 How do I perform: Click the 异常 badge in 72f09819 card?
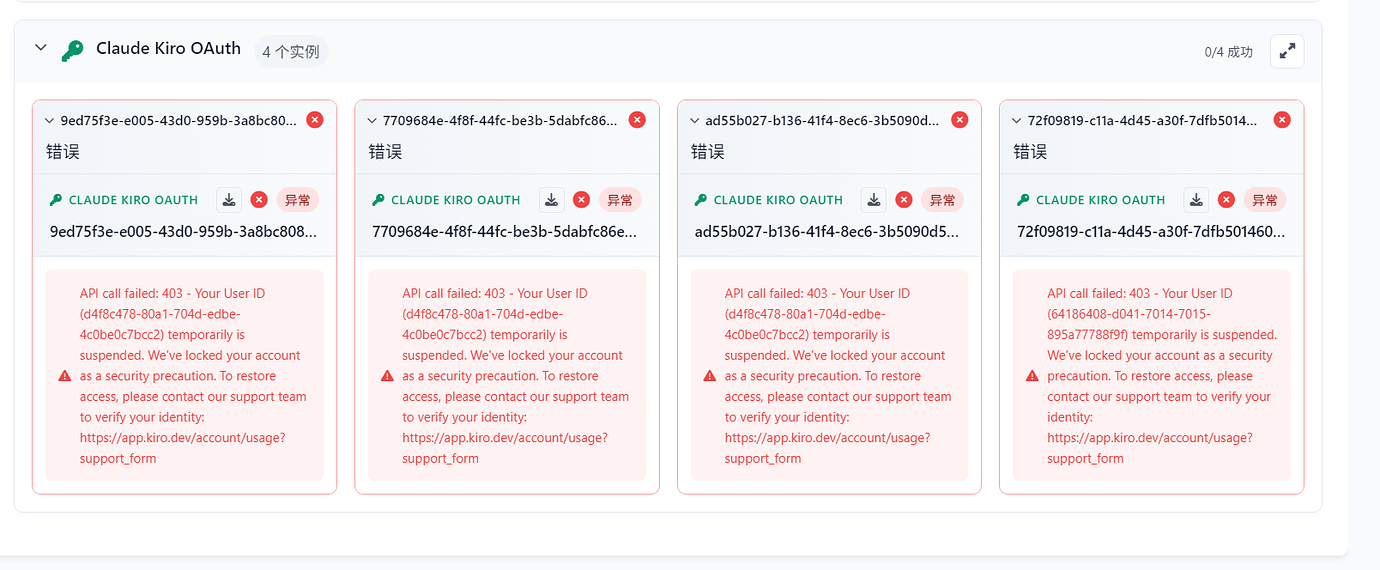(x=1265, y=200)
